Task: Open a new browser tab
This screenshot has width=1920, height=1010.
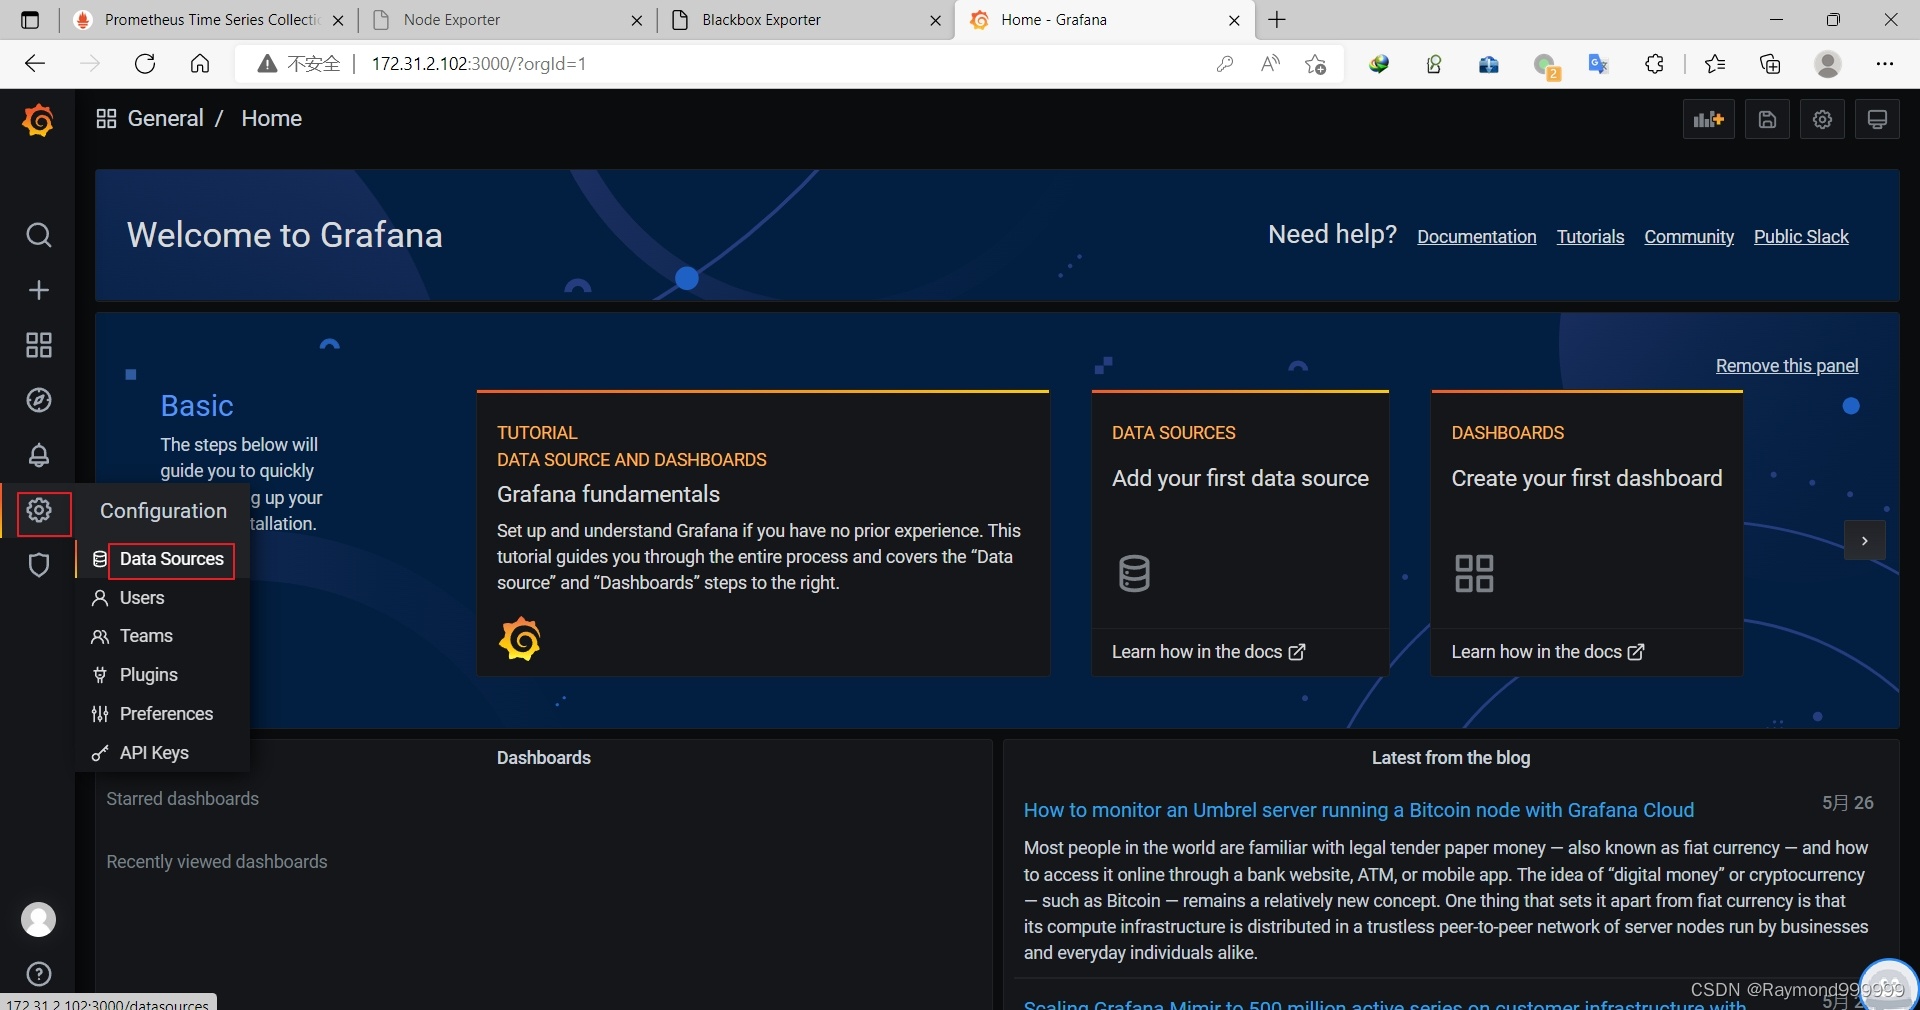Action: (1277, 20)
